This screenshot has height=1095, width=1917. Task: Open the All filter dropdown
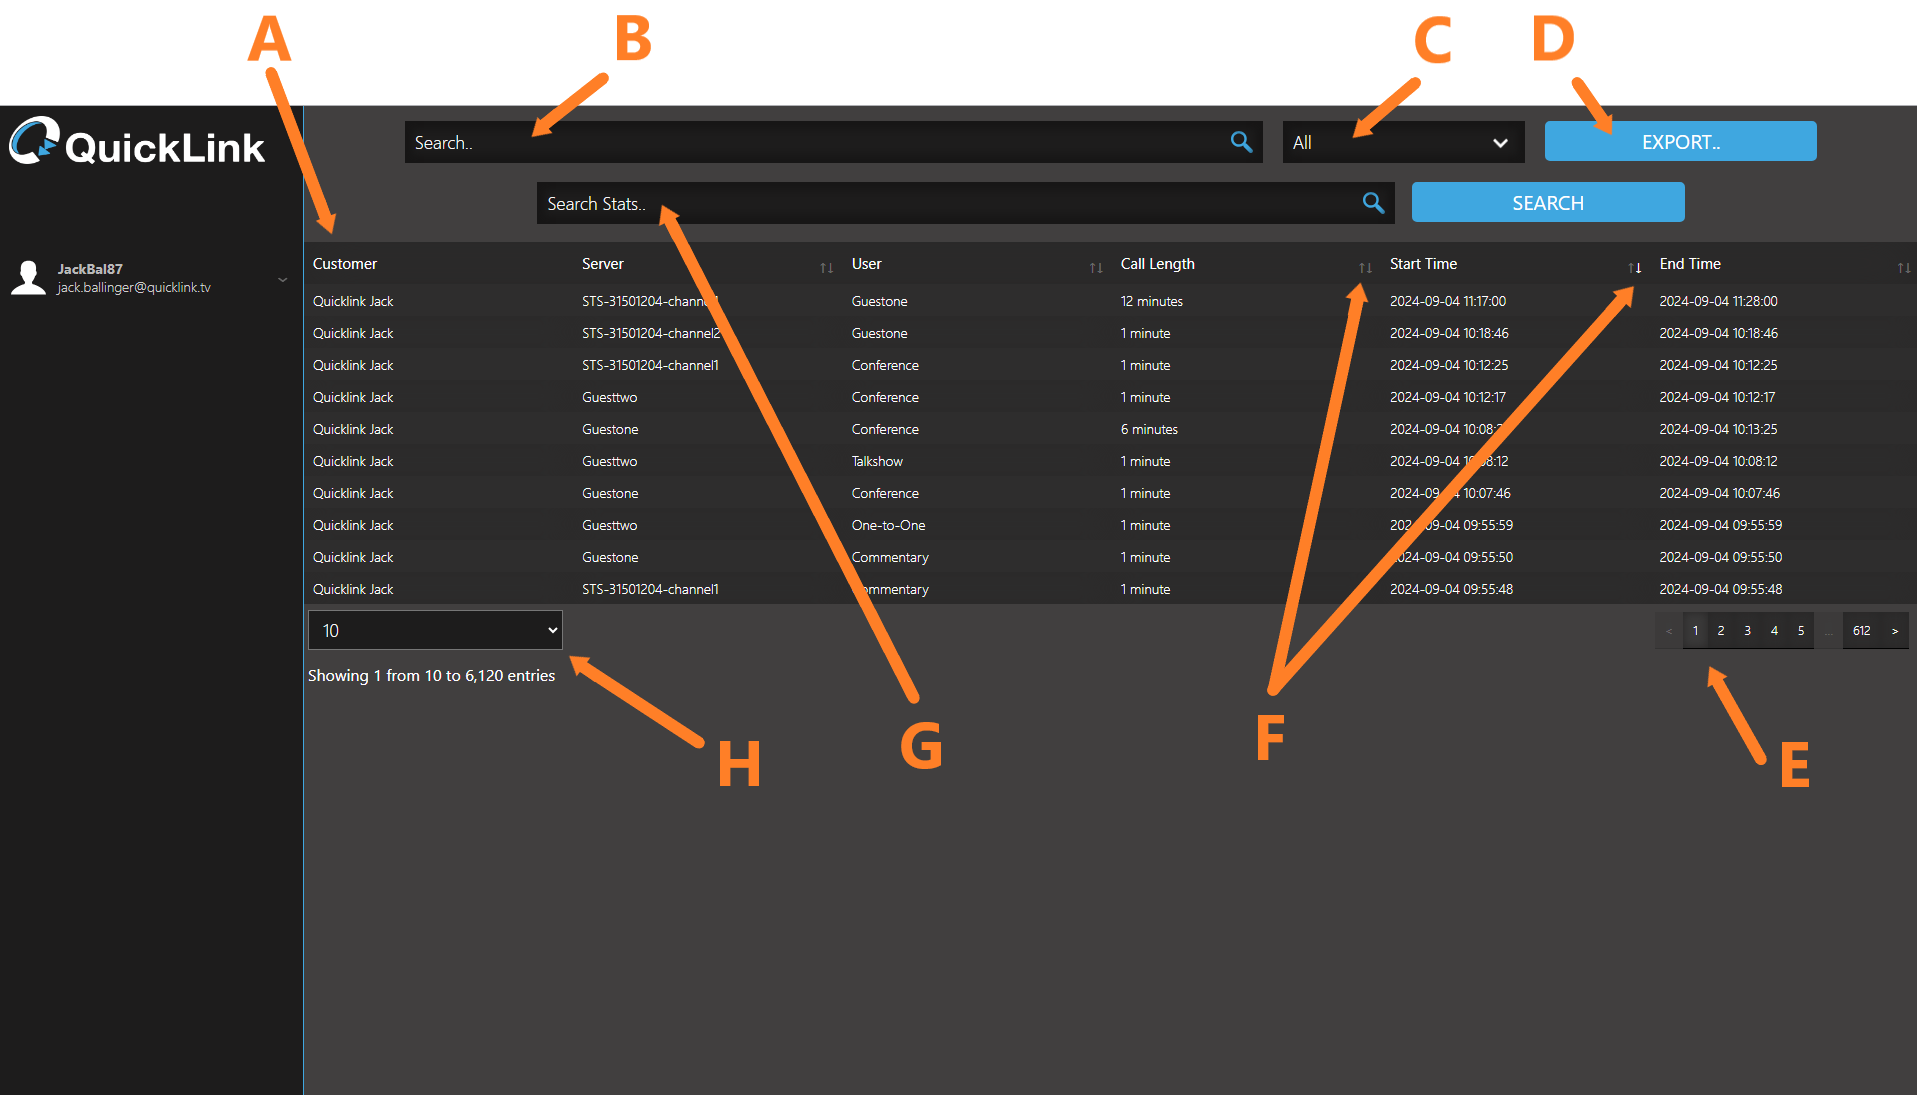tap(1402, 142)
